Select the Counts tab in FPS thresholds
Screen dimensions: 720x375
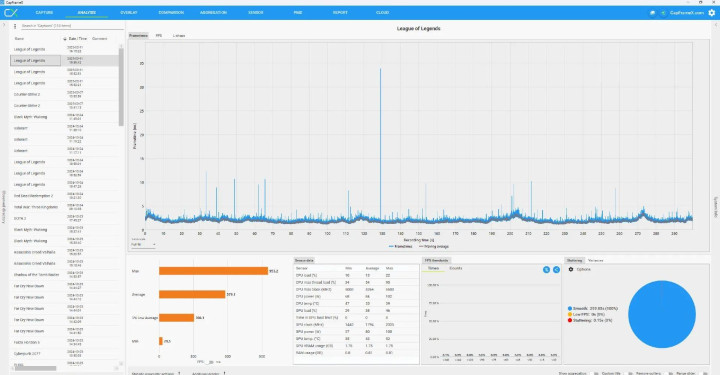[x=456, y=268]
